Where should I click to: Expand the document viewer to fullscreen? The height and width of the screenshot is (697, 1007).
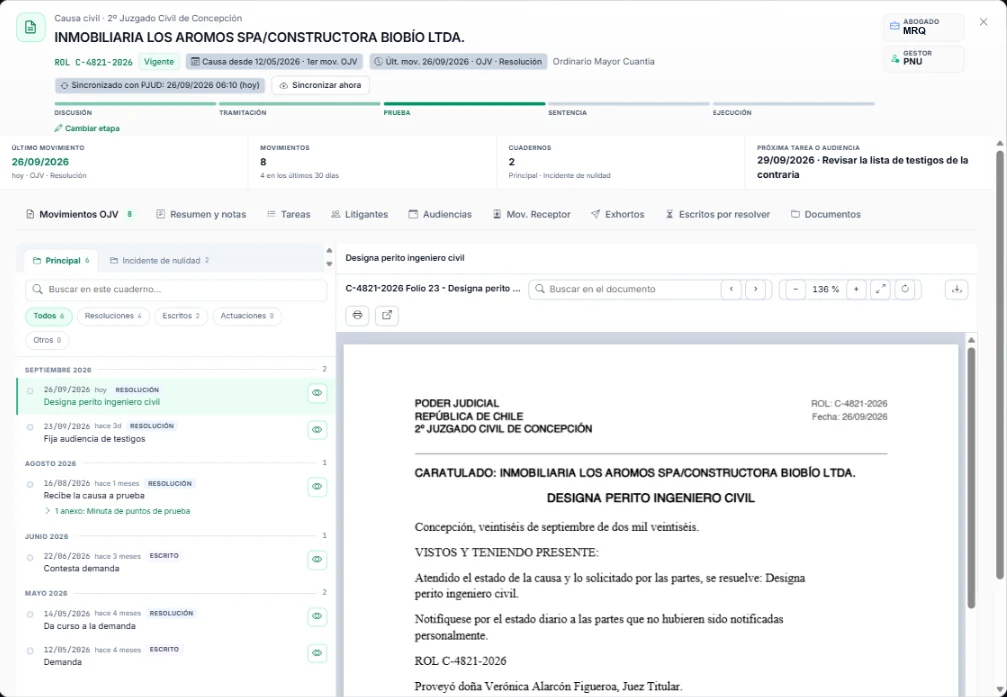pos(880,289)
